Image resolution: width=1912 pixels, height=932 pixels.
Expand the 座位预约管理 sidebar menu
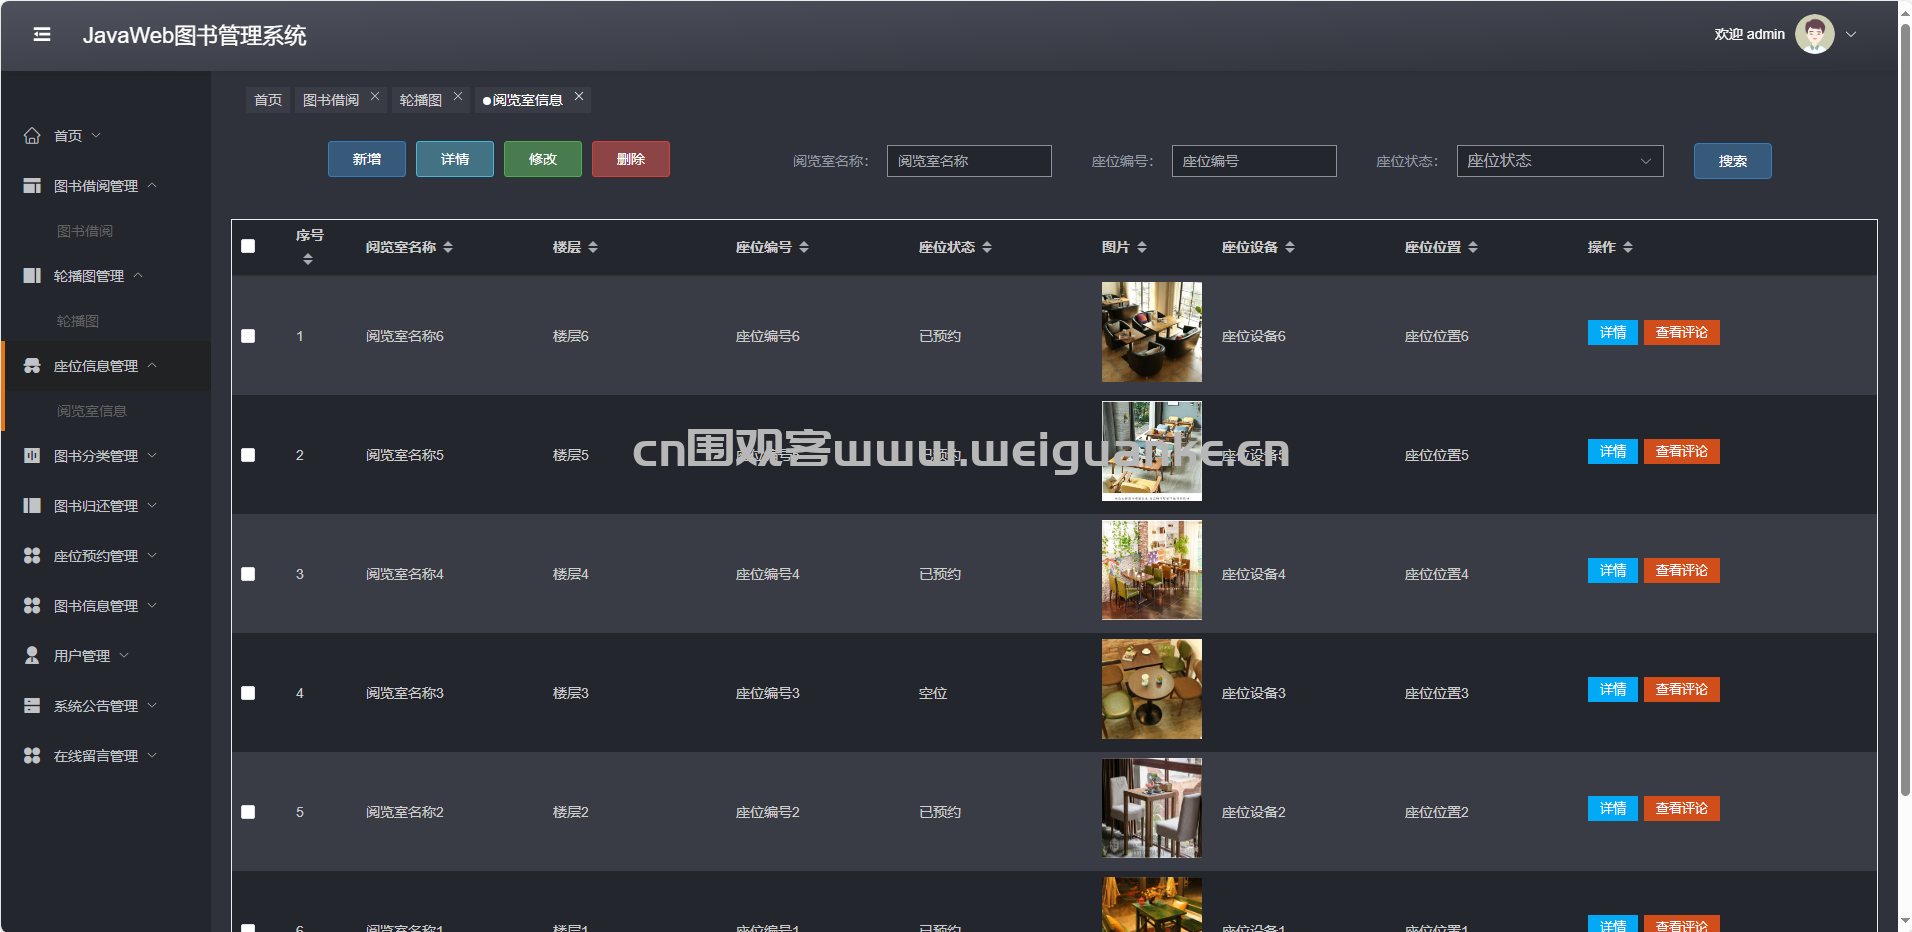[x=96, y=556]
